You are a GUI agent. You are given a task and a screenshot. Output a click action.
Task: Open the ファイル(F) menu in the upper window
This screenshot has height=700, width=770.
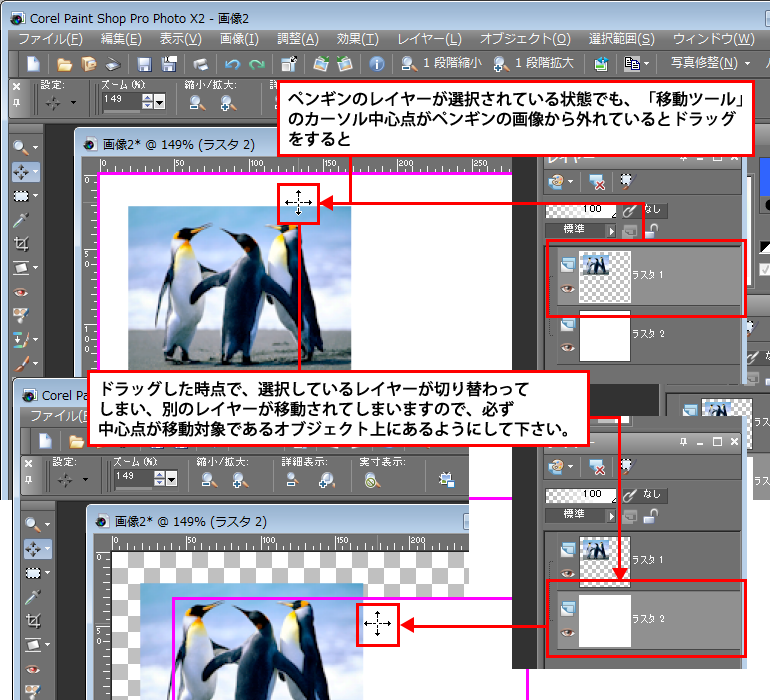click(51, 39)
